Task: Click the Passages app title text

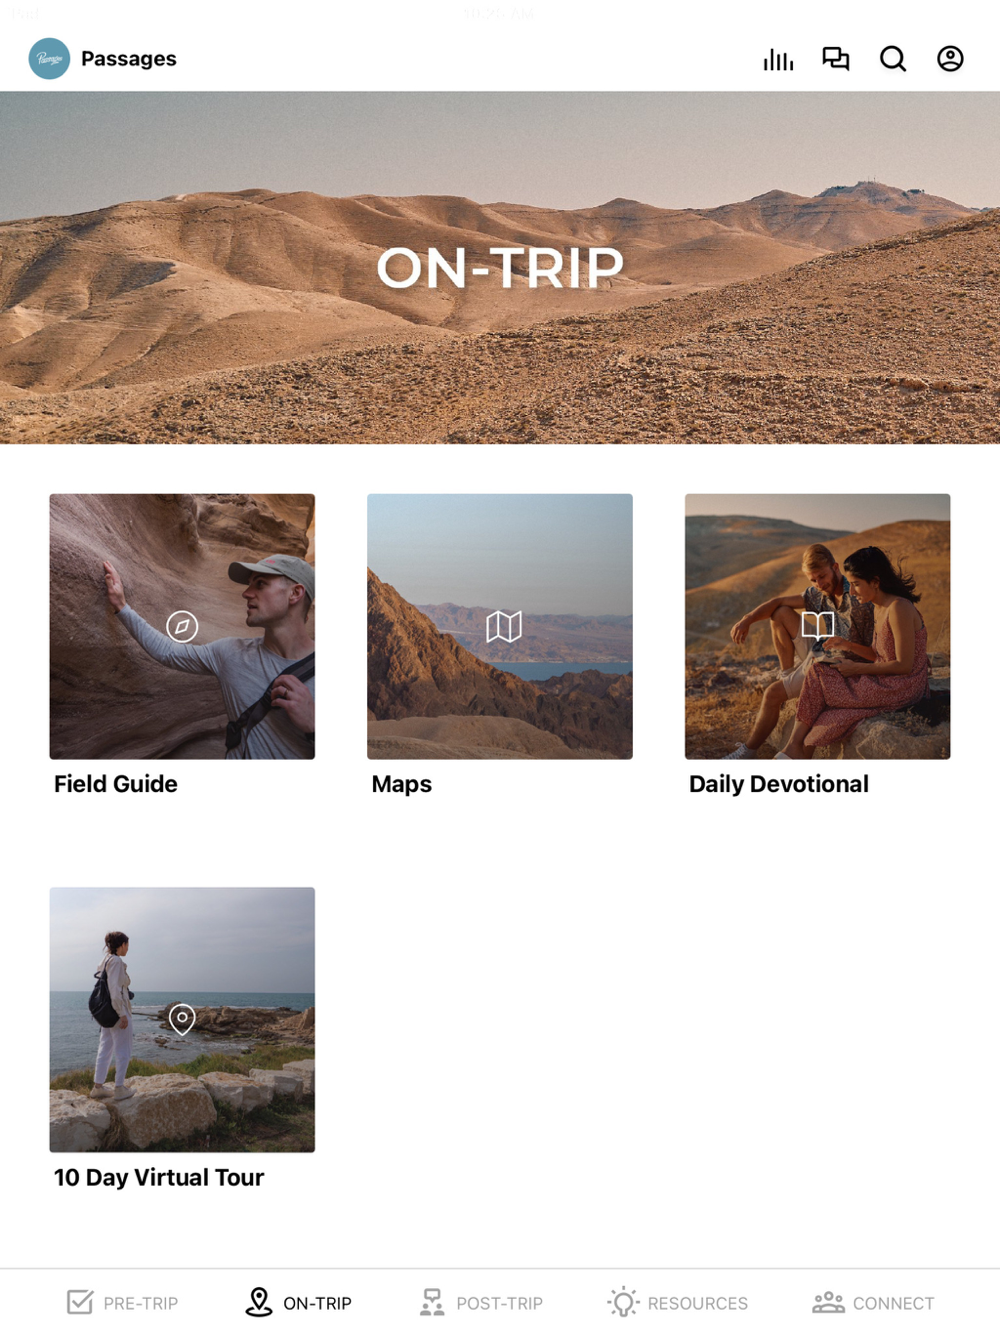Action: pyautogui.click(x=129, y=59)
